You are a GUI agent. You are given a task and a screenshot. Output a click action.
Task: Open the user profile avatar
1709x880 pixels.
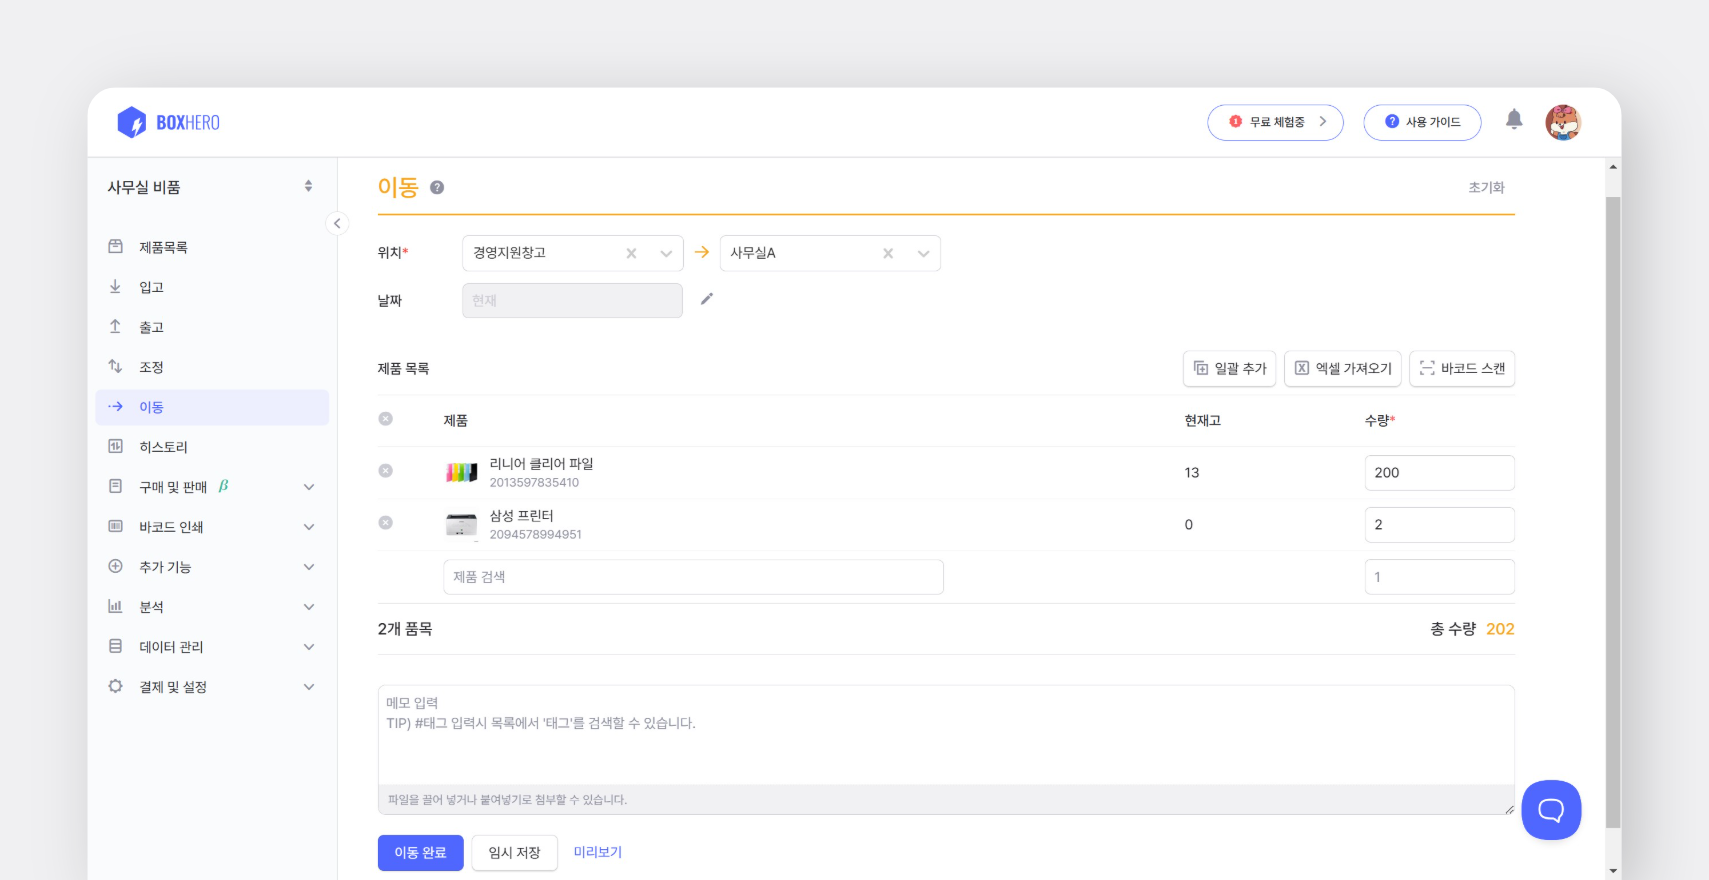point(1562,122)
